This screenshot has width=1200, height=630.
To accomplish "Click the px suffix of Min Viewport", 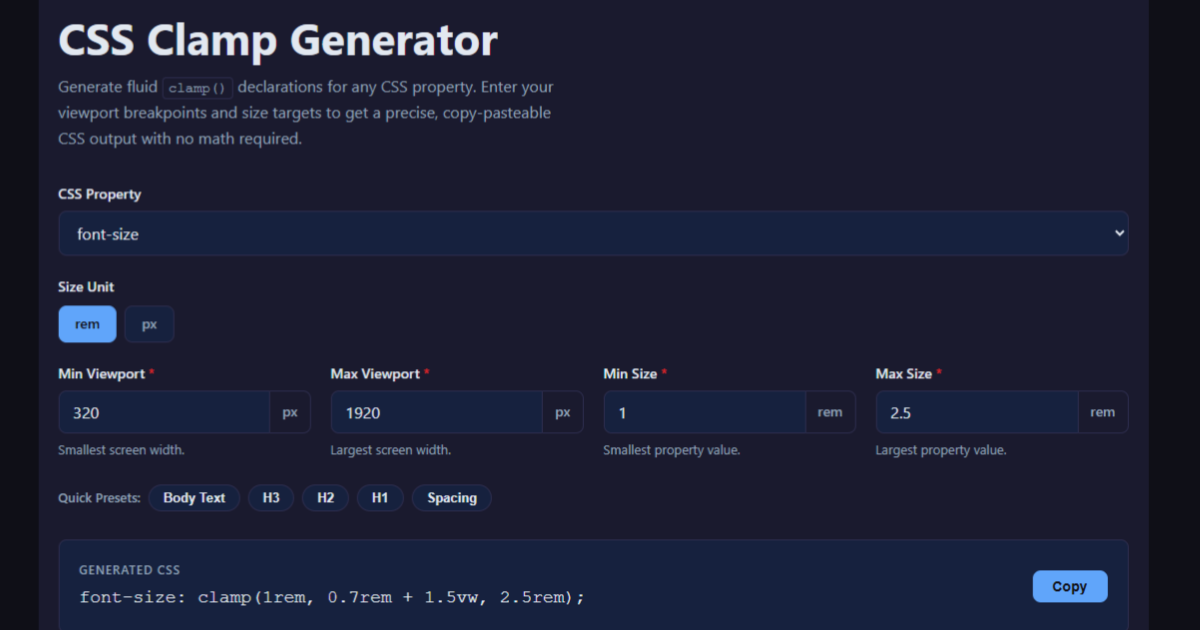I will [x=290, y=412].
